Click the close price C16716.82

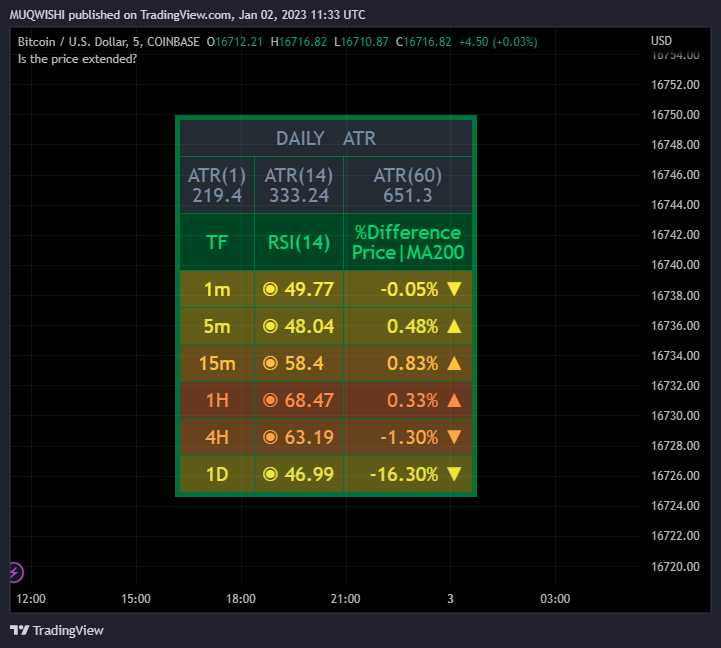(x=423, y=42)
